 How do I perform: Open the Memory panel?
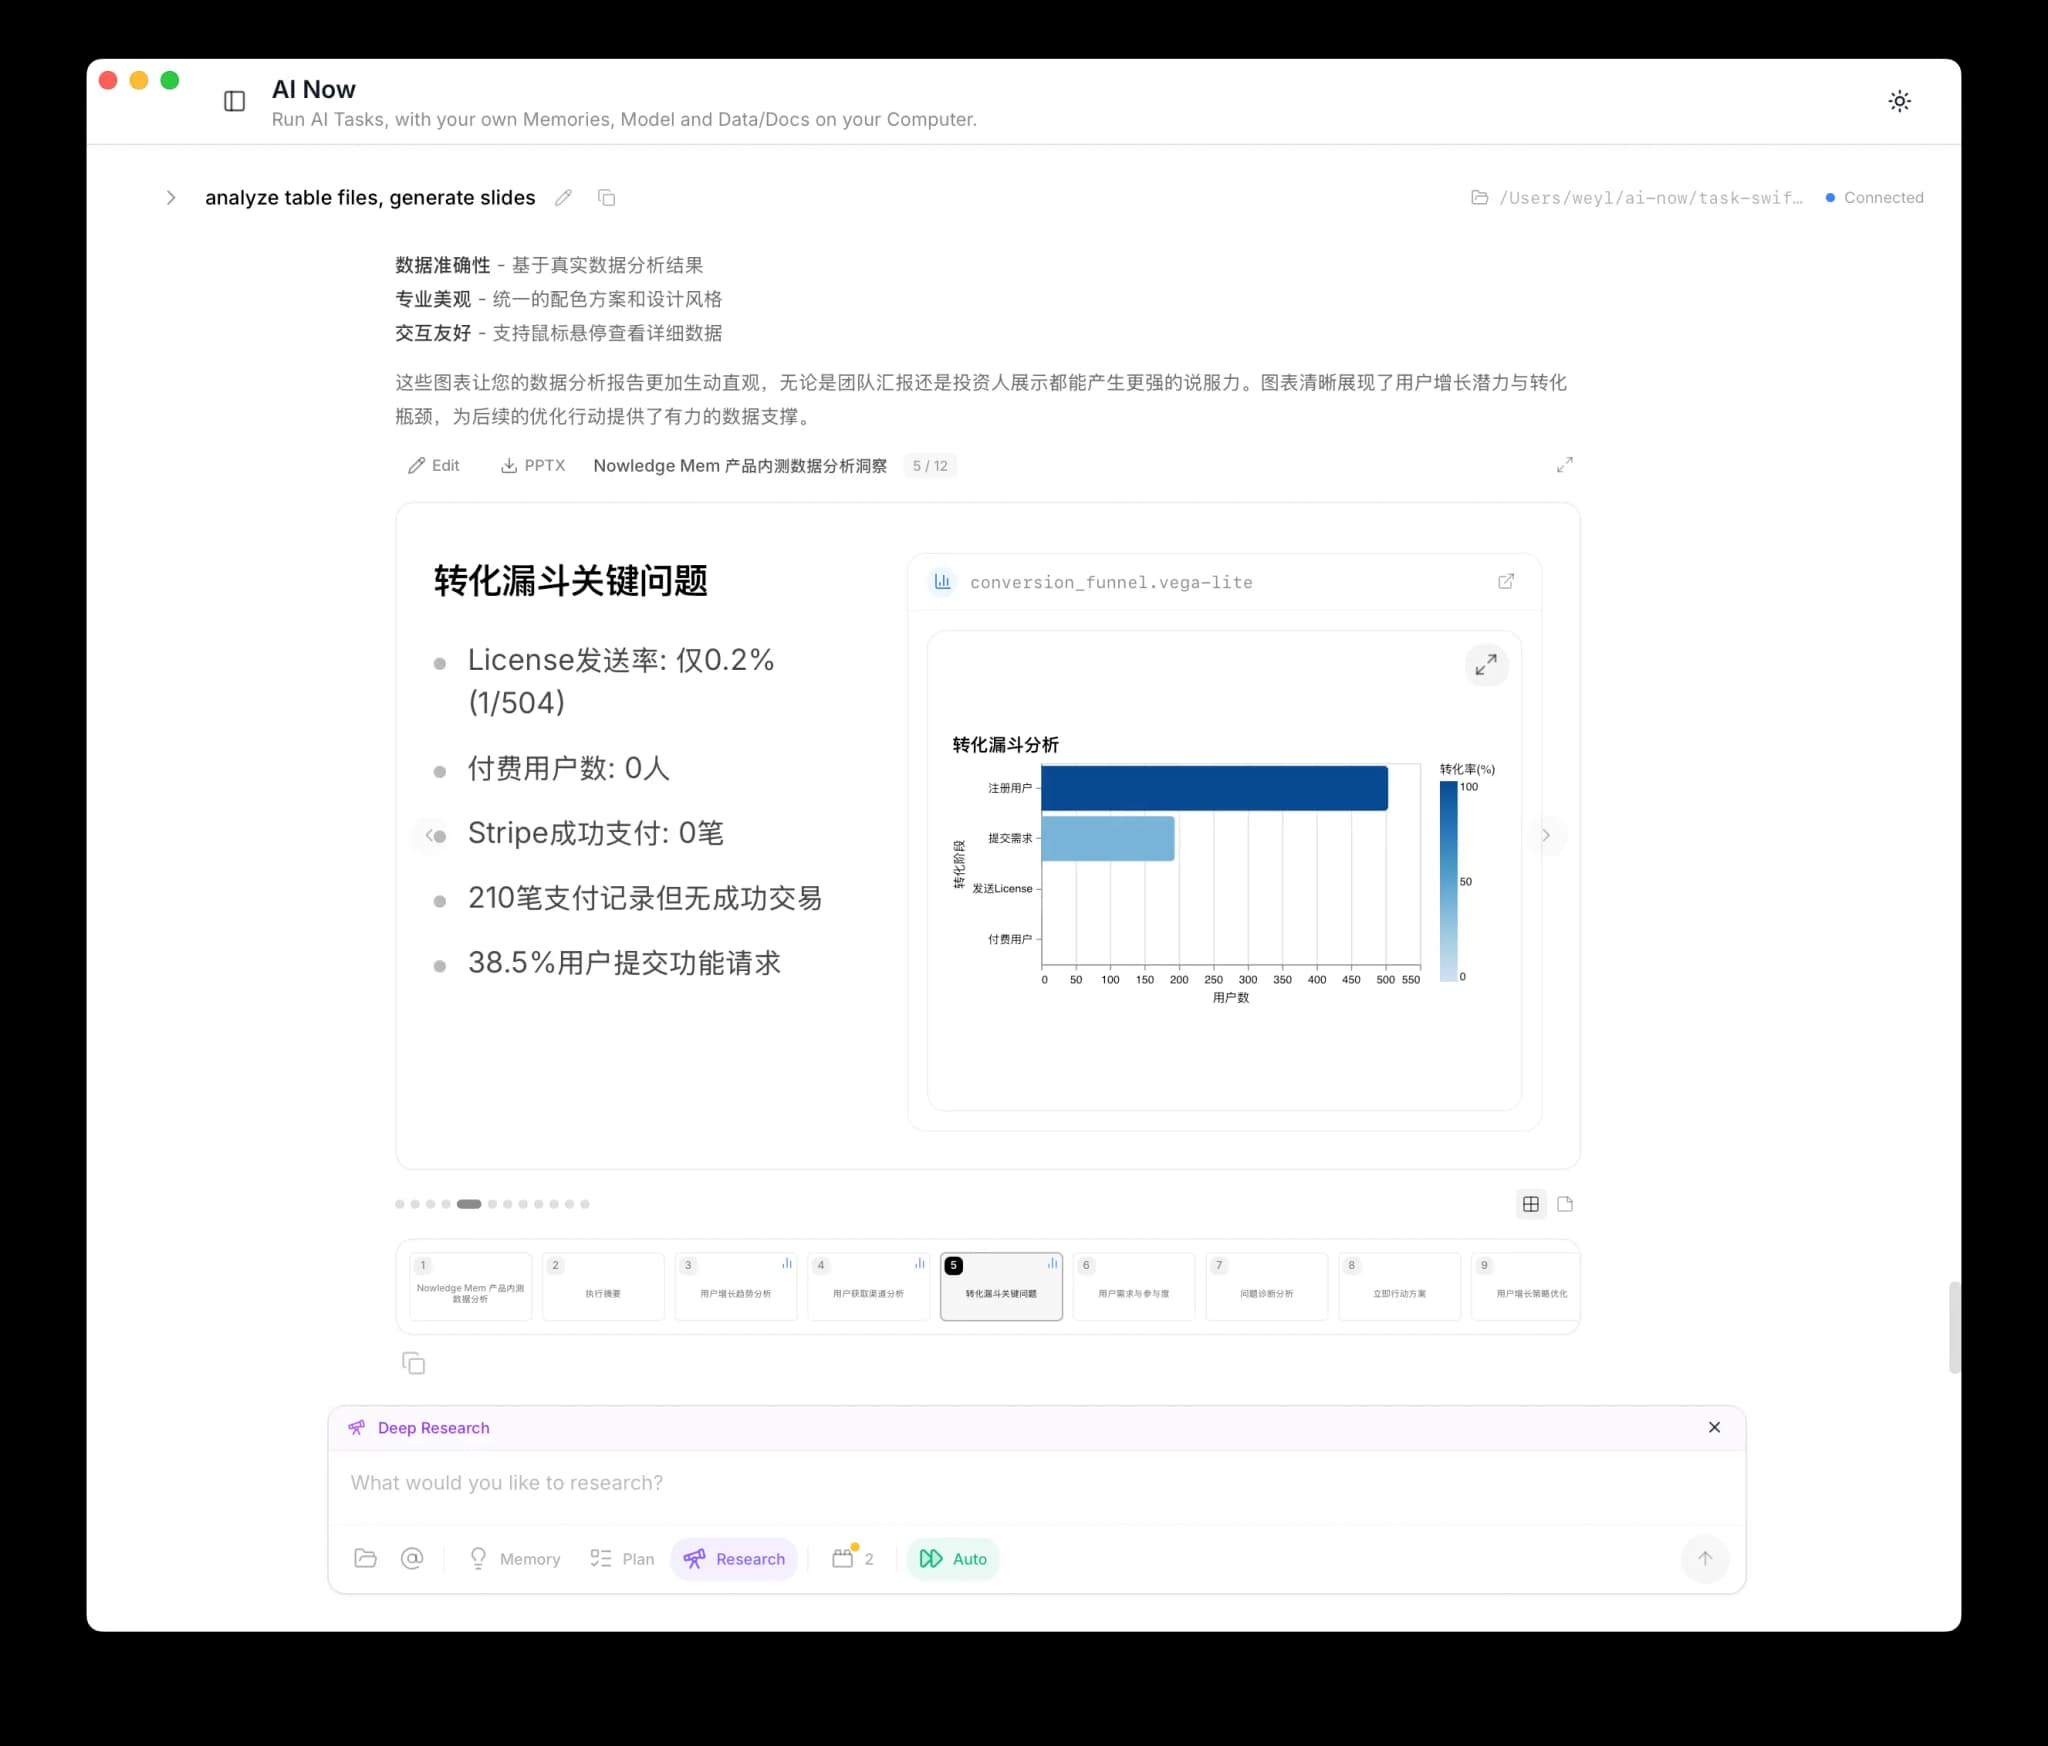tap(514, 1558)
